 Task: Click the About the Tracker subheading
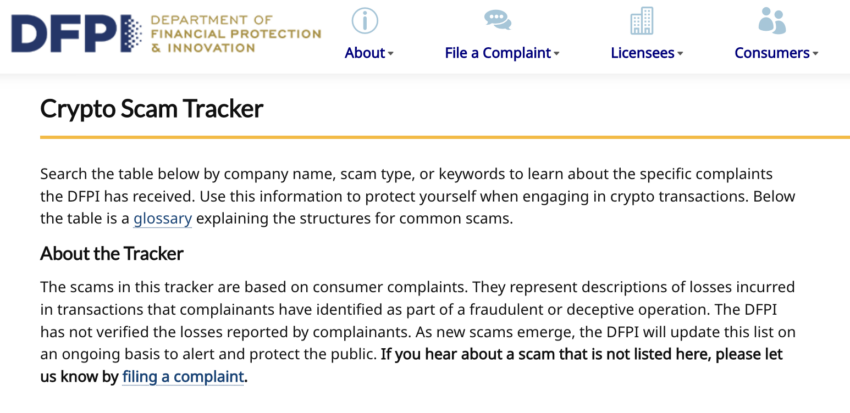click(x=111, y=253)
